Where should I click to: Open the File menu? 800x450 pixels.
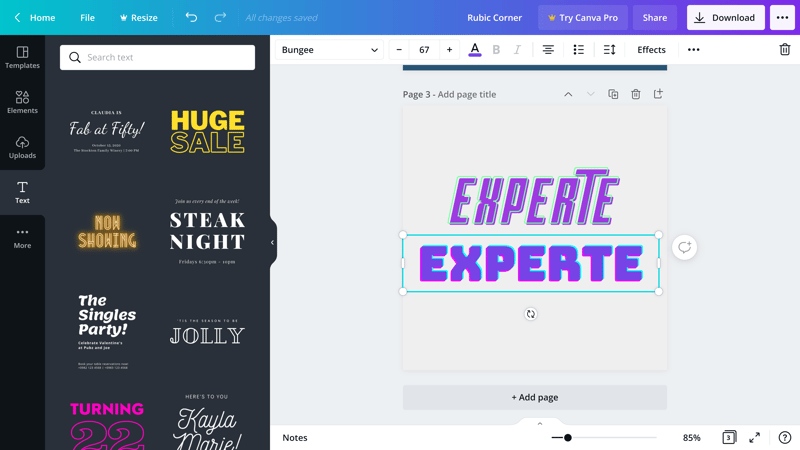87,17
